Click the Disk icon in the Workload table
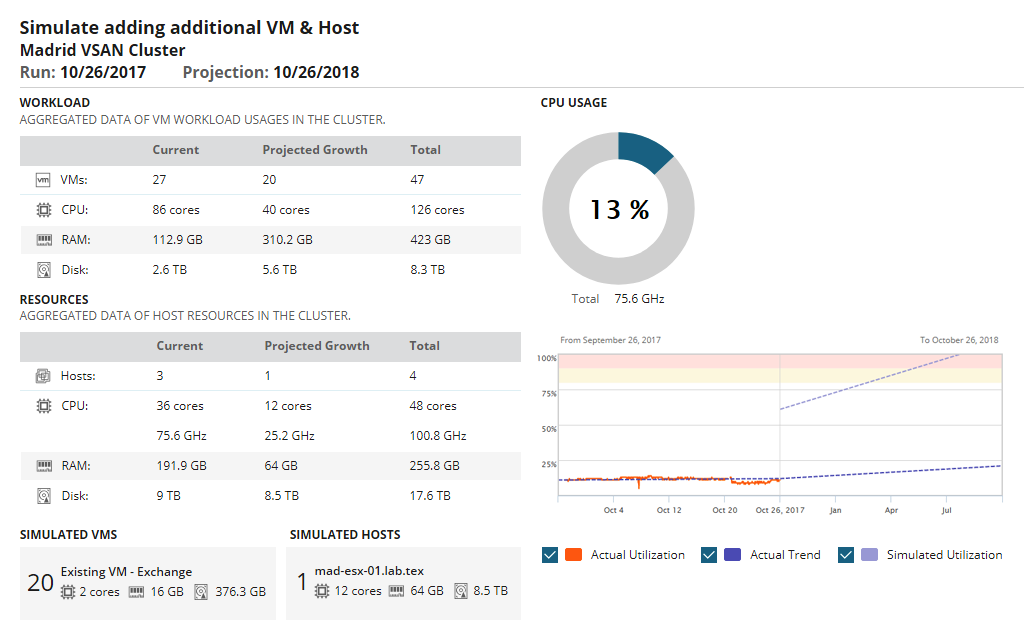The height and width of the screenshot is (640, 1024). (x=42, y=270)
